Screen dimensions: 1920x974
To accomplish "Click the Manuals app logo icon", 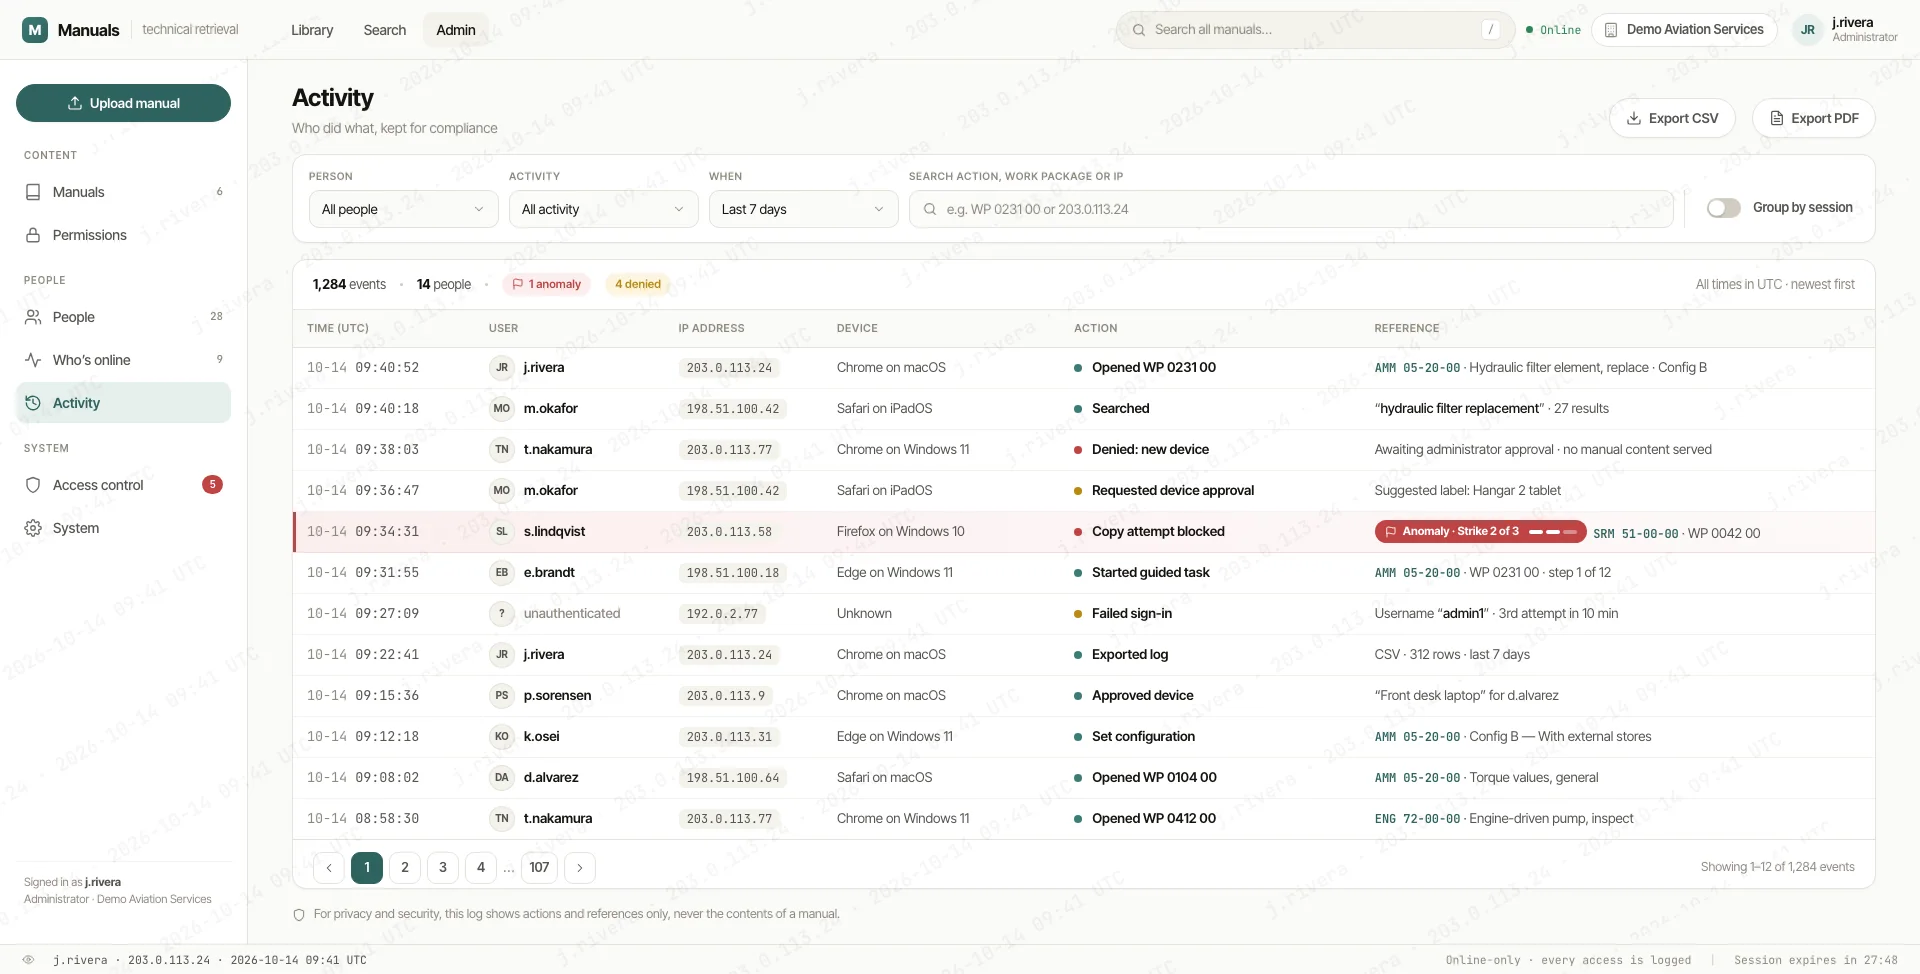I will tap(35, 30).
